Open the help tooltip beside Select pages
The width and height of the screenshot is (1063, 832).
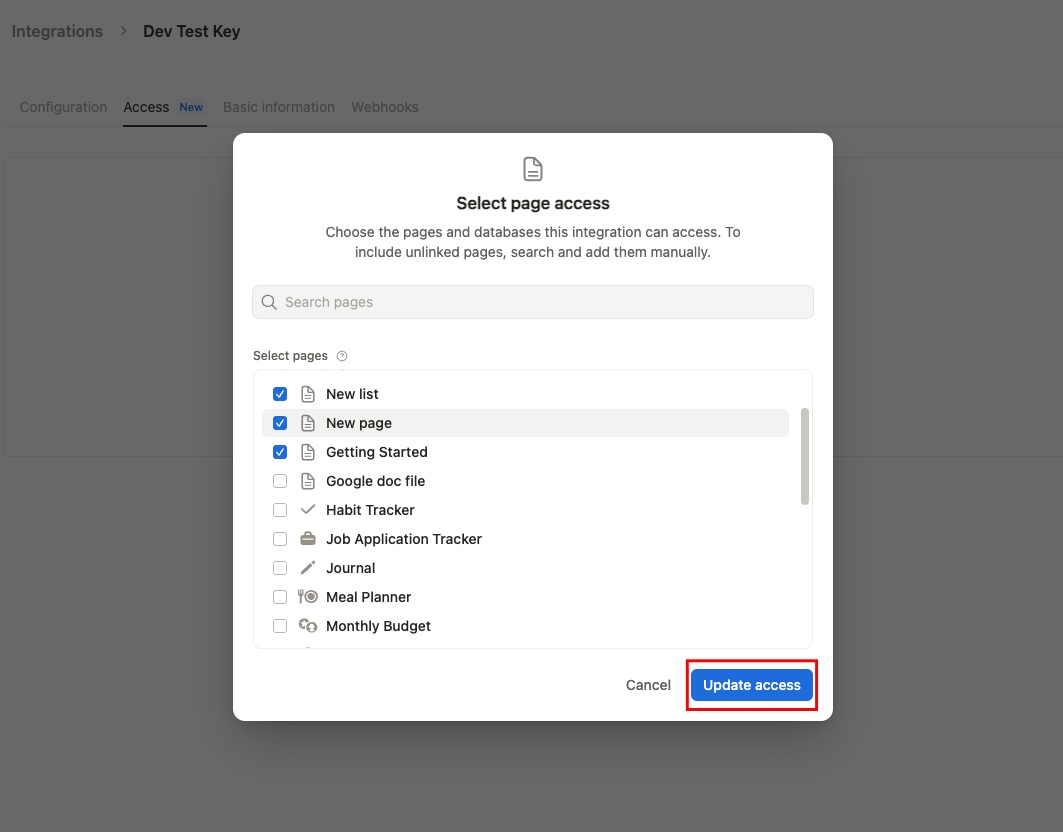tap(341, 355)
